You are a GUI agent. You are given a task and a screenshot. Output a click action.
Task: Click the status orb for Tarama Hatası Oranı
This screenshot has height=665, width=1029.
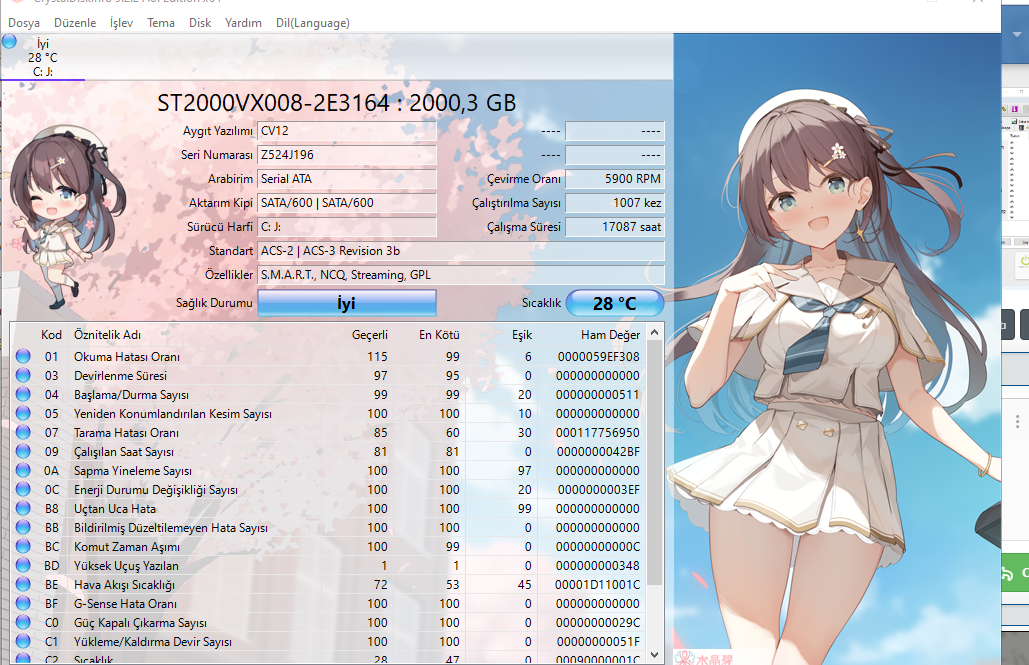tap(23, 433)
